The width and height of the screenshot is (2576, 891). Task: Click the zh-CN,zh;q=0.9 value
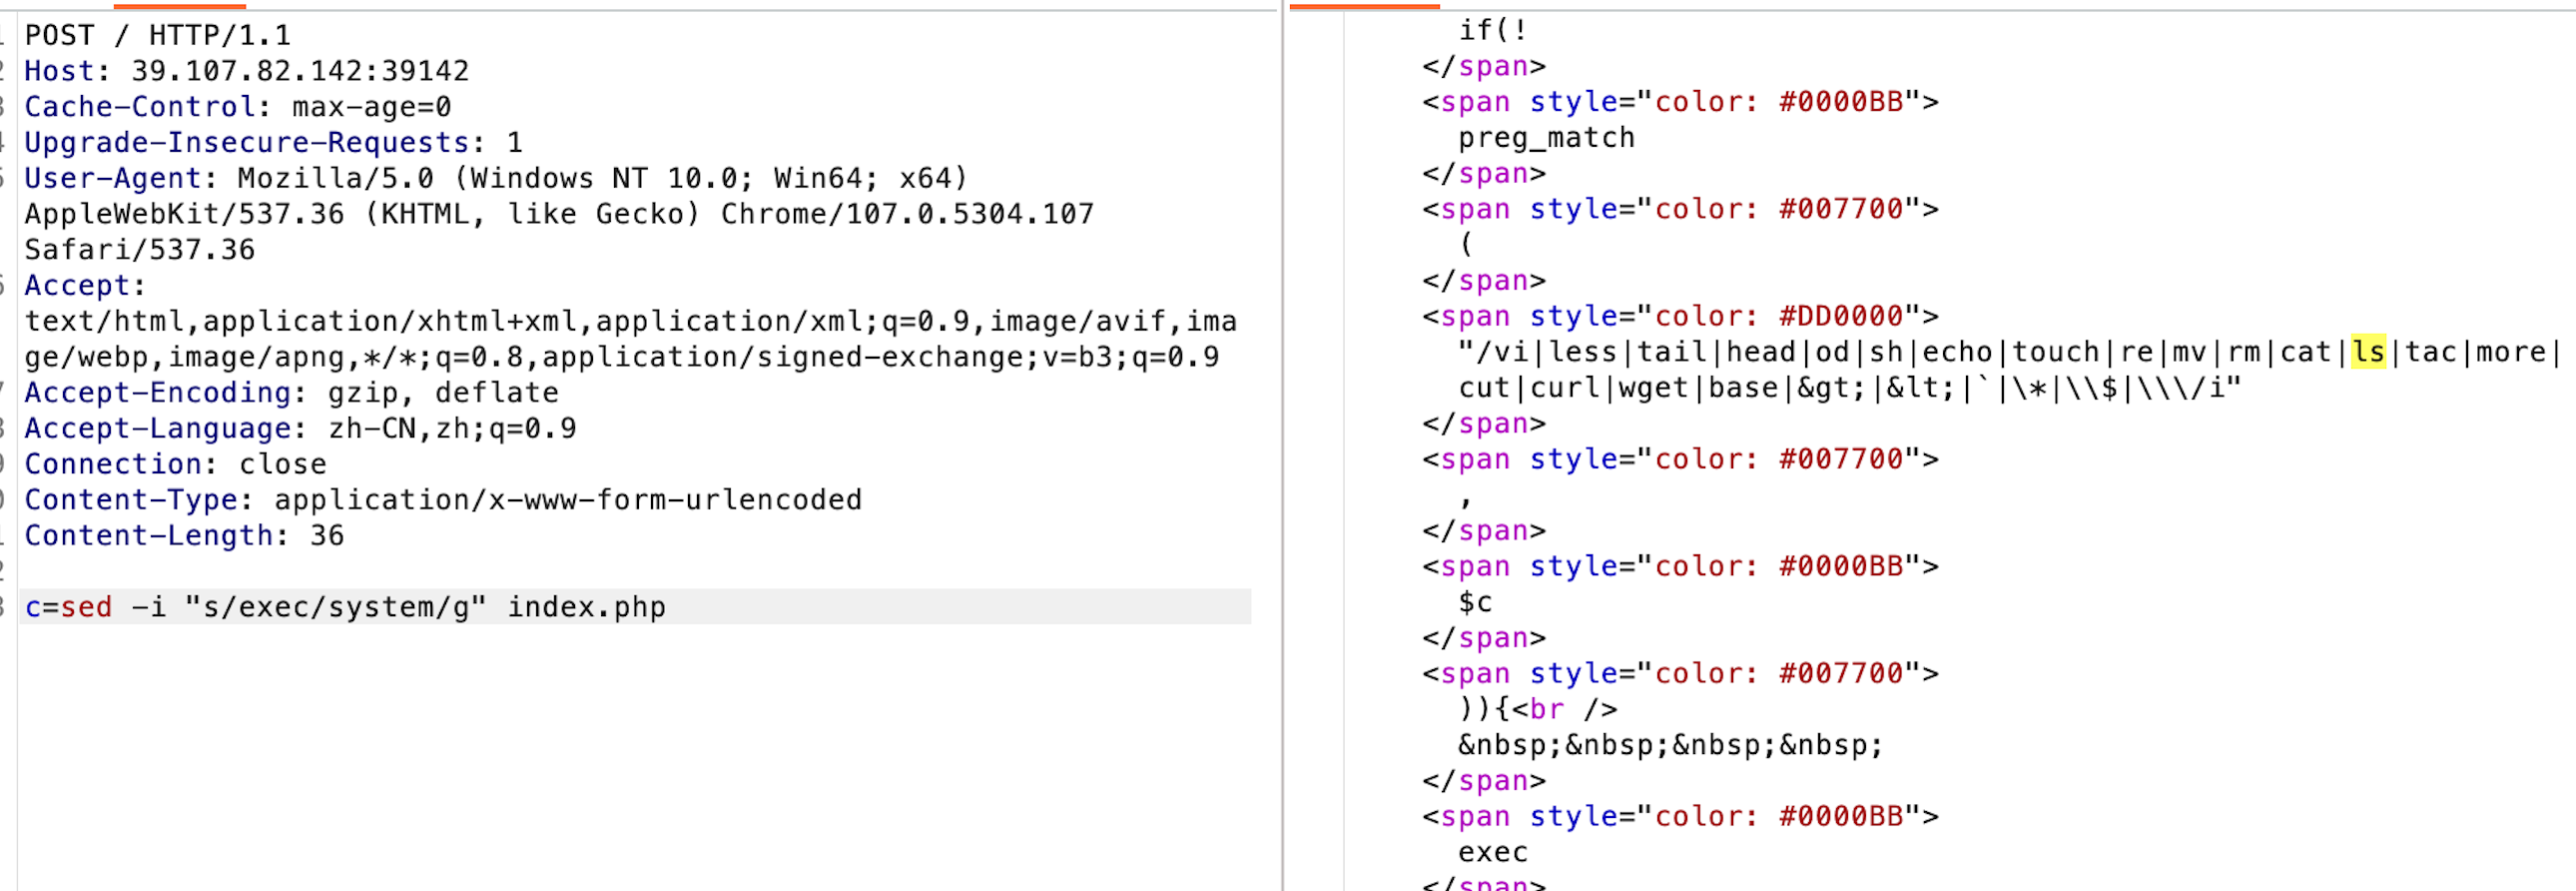[x=452, y=429]
